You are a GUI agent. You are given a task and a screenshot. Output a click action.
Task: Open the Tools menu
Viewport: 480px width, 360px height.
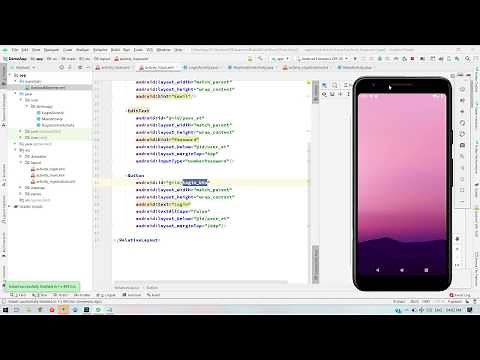click(138, 50)
